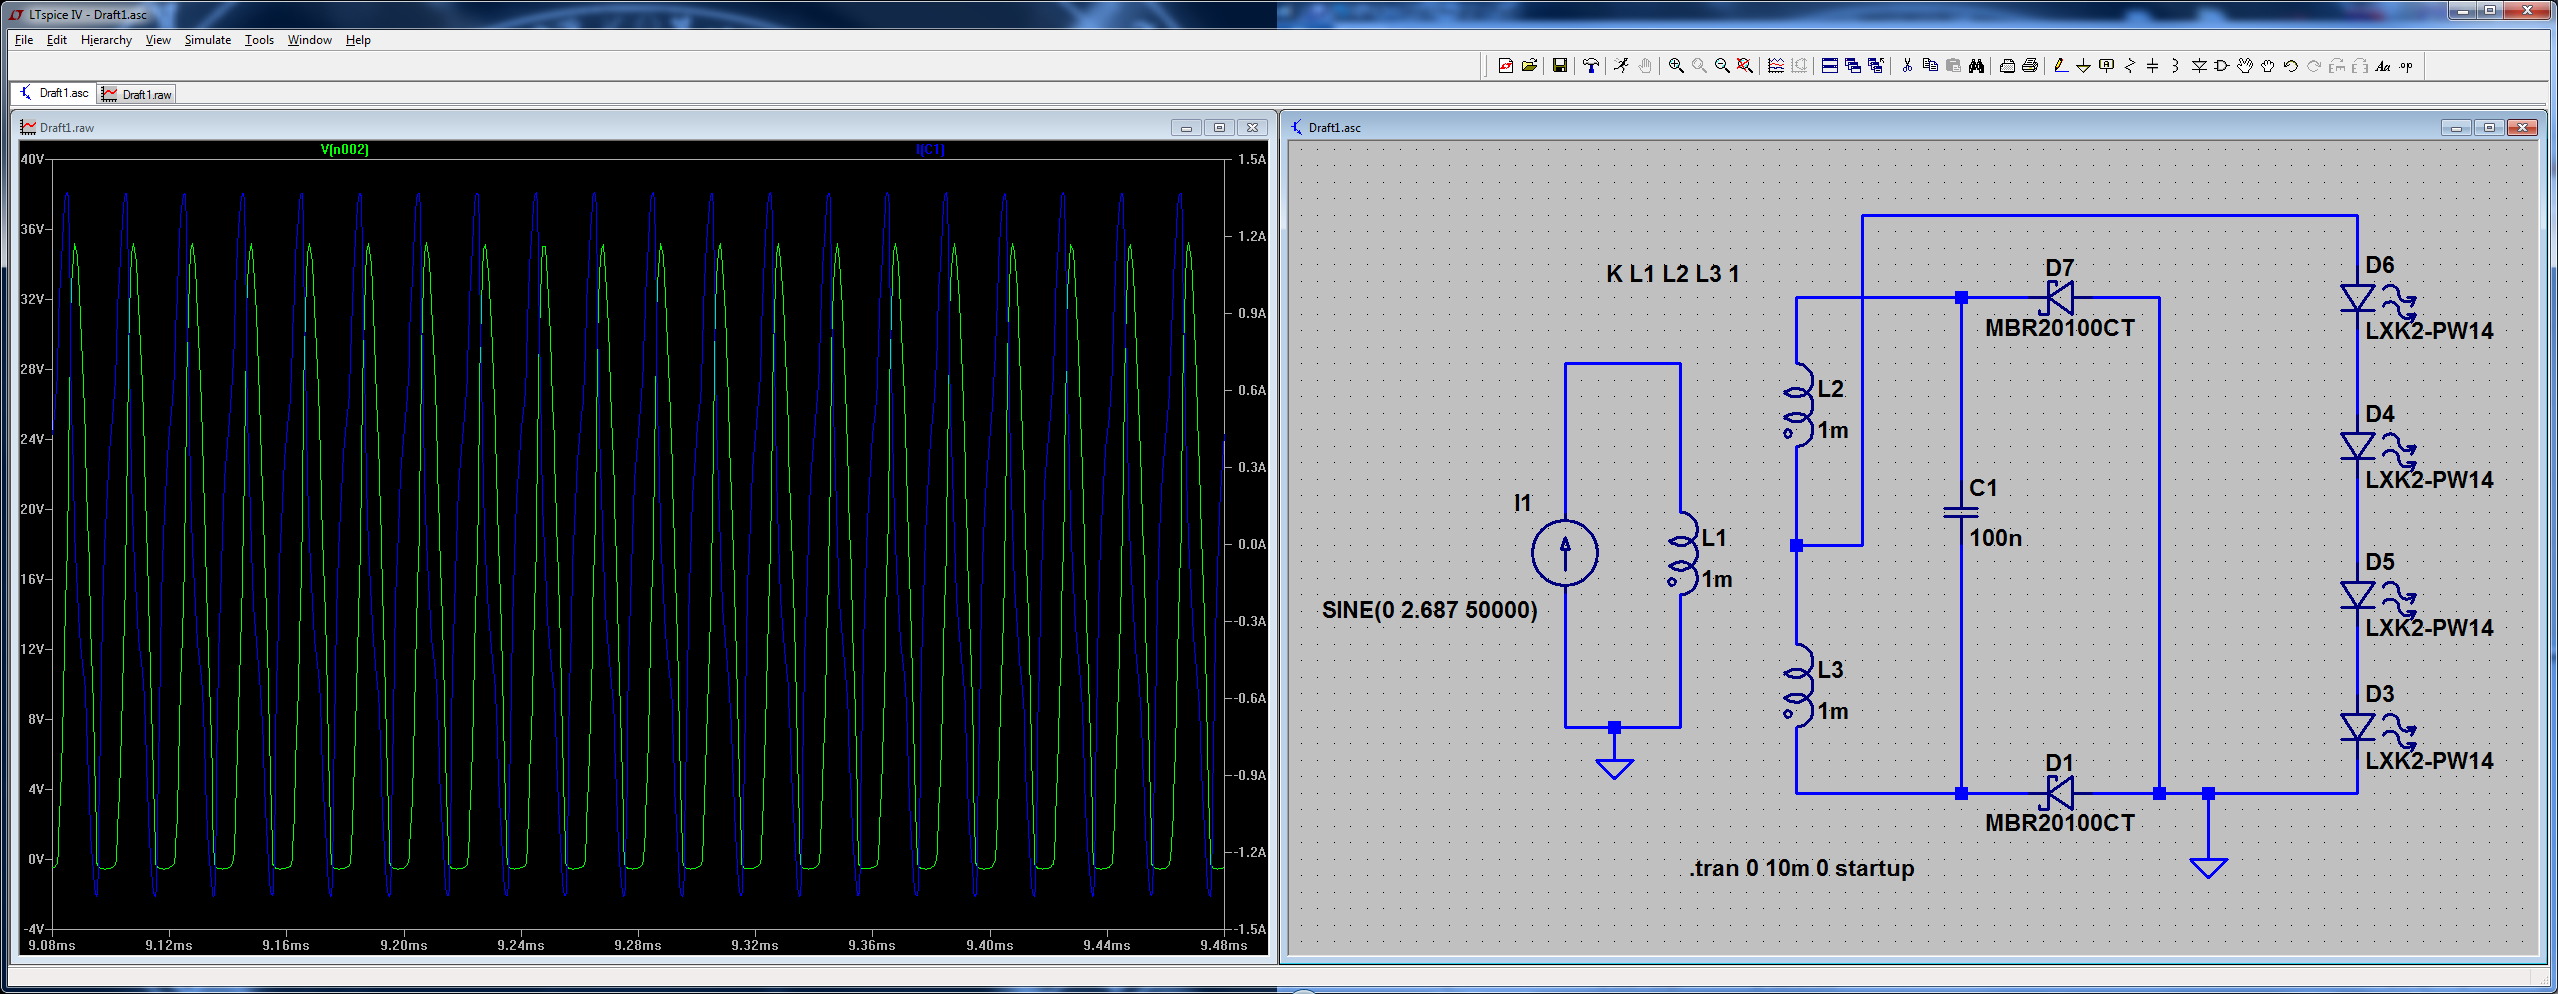This screenshot has height=994, width=2558.
Task: Select the Inductor tool
Action: point(2175,66)
